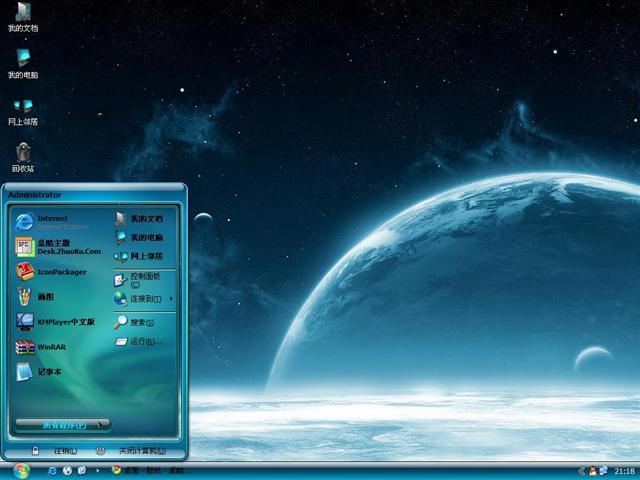
Task: Open 我的电脑 in start menu right column
Action: pyautogui.click(x=139, y=237)
